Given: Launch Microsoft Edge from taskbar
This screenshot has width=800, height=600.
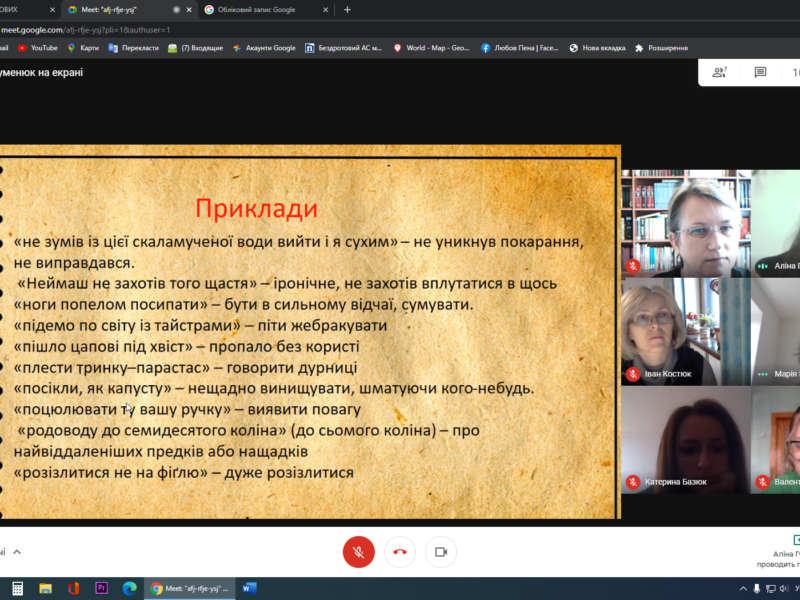Looking at the screenshot, I should tap(129, 588).
